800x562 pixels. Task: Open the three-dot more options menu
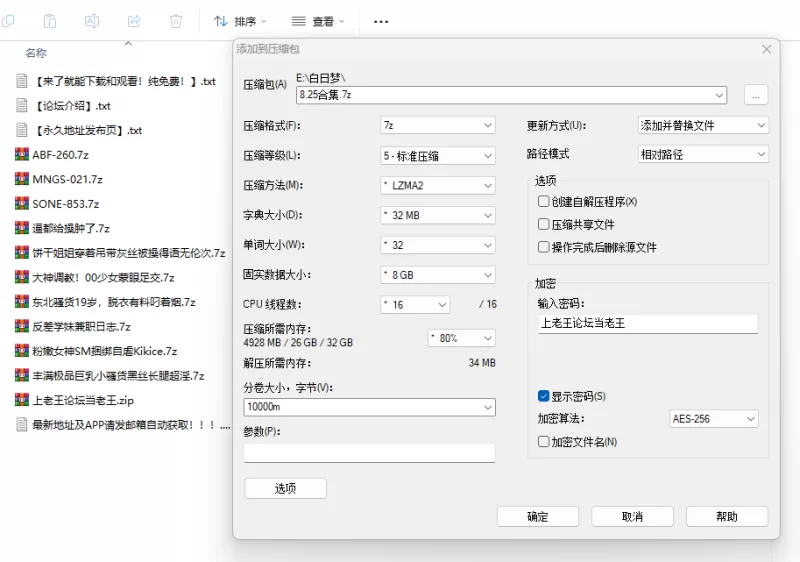click(381, 21)
